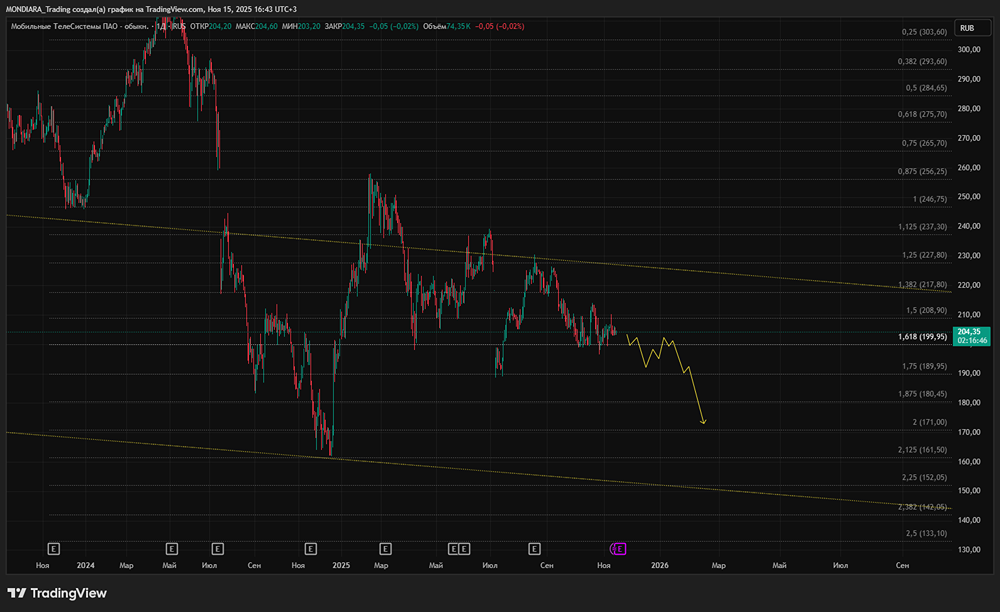1000x612 pixels.
Task: Click the purple upcoming earnings marker
Action: (x=619, y=548)
